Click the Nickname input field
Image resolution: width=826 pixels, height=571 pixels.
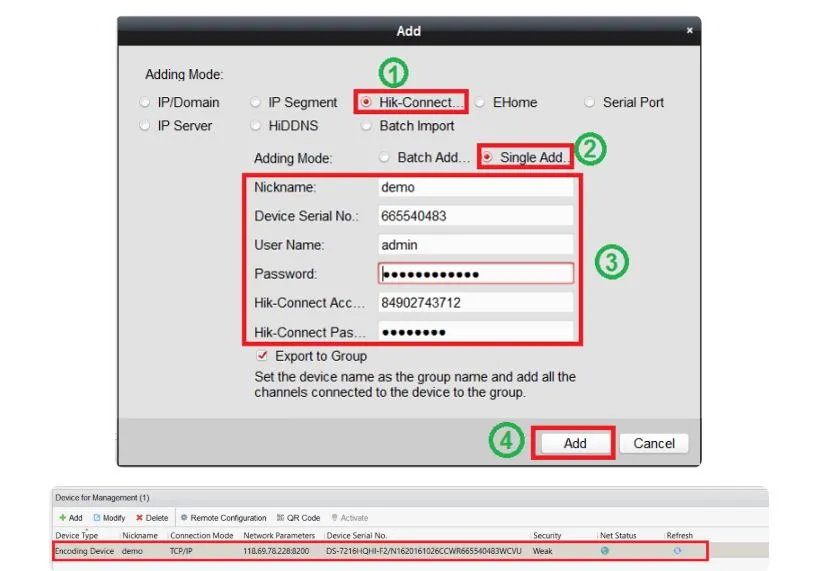point(475,187)
